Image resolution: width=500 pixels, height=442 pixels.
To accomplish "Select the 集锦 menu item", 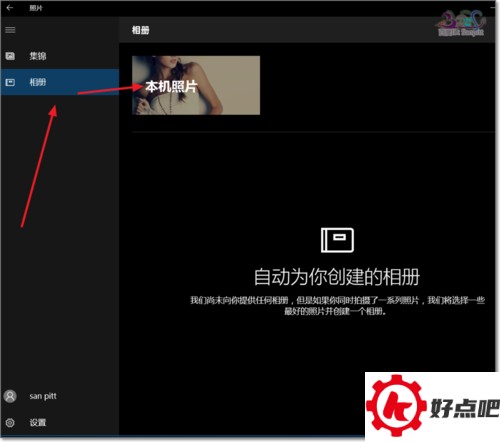I will pyautogui.click(x=60, y=56).
